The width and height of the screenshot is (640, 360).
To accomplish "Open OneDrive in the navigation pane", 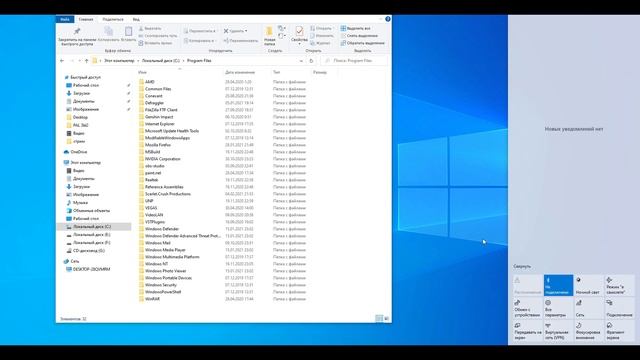I will point(78,152).
